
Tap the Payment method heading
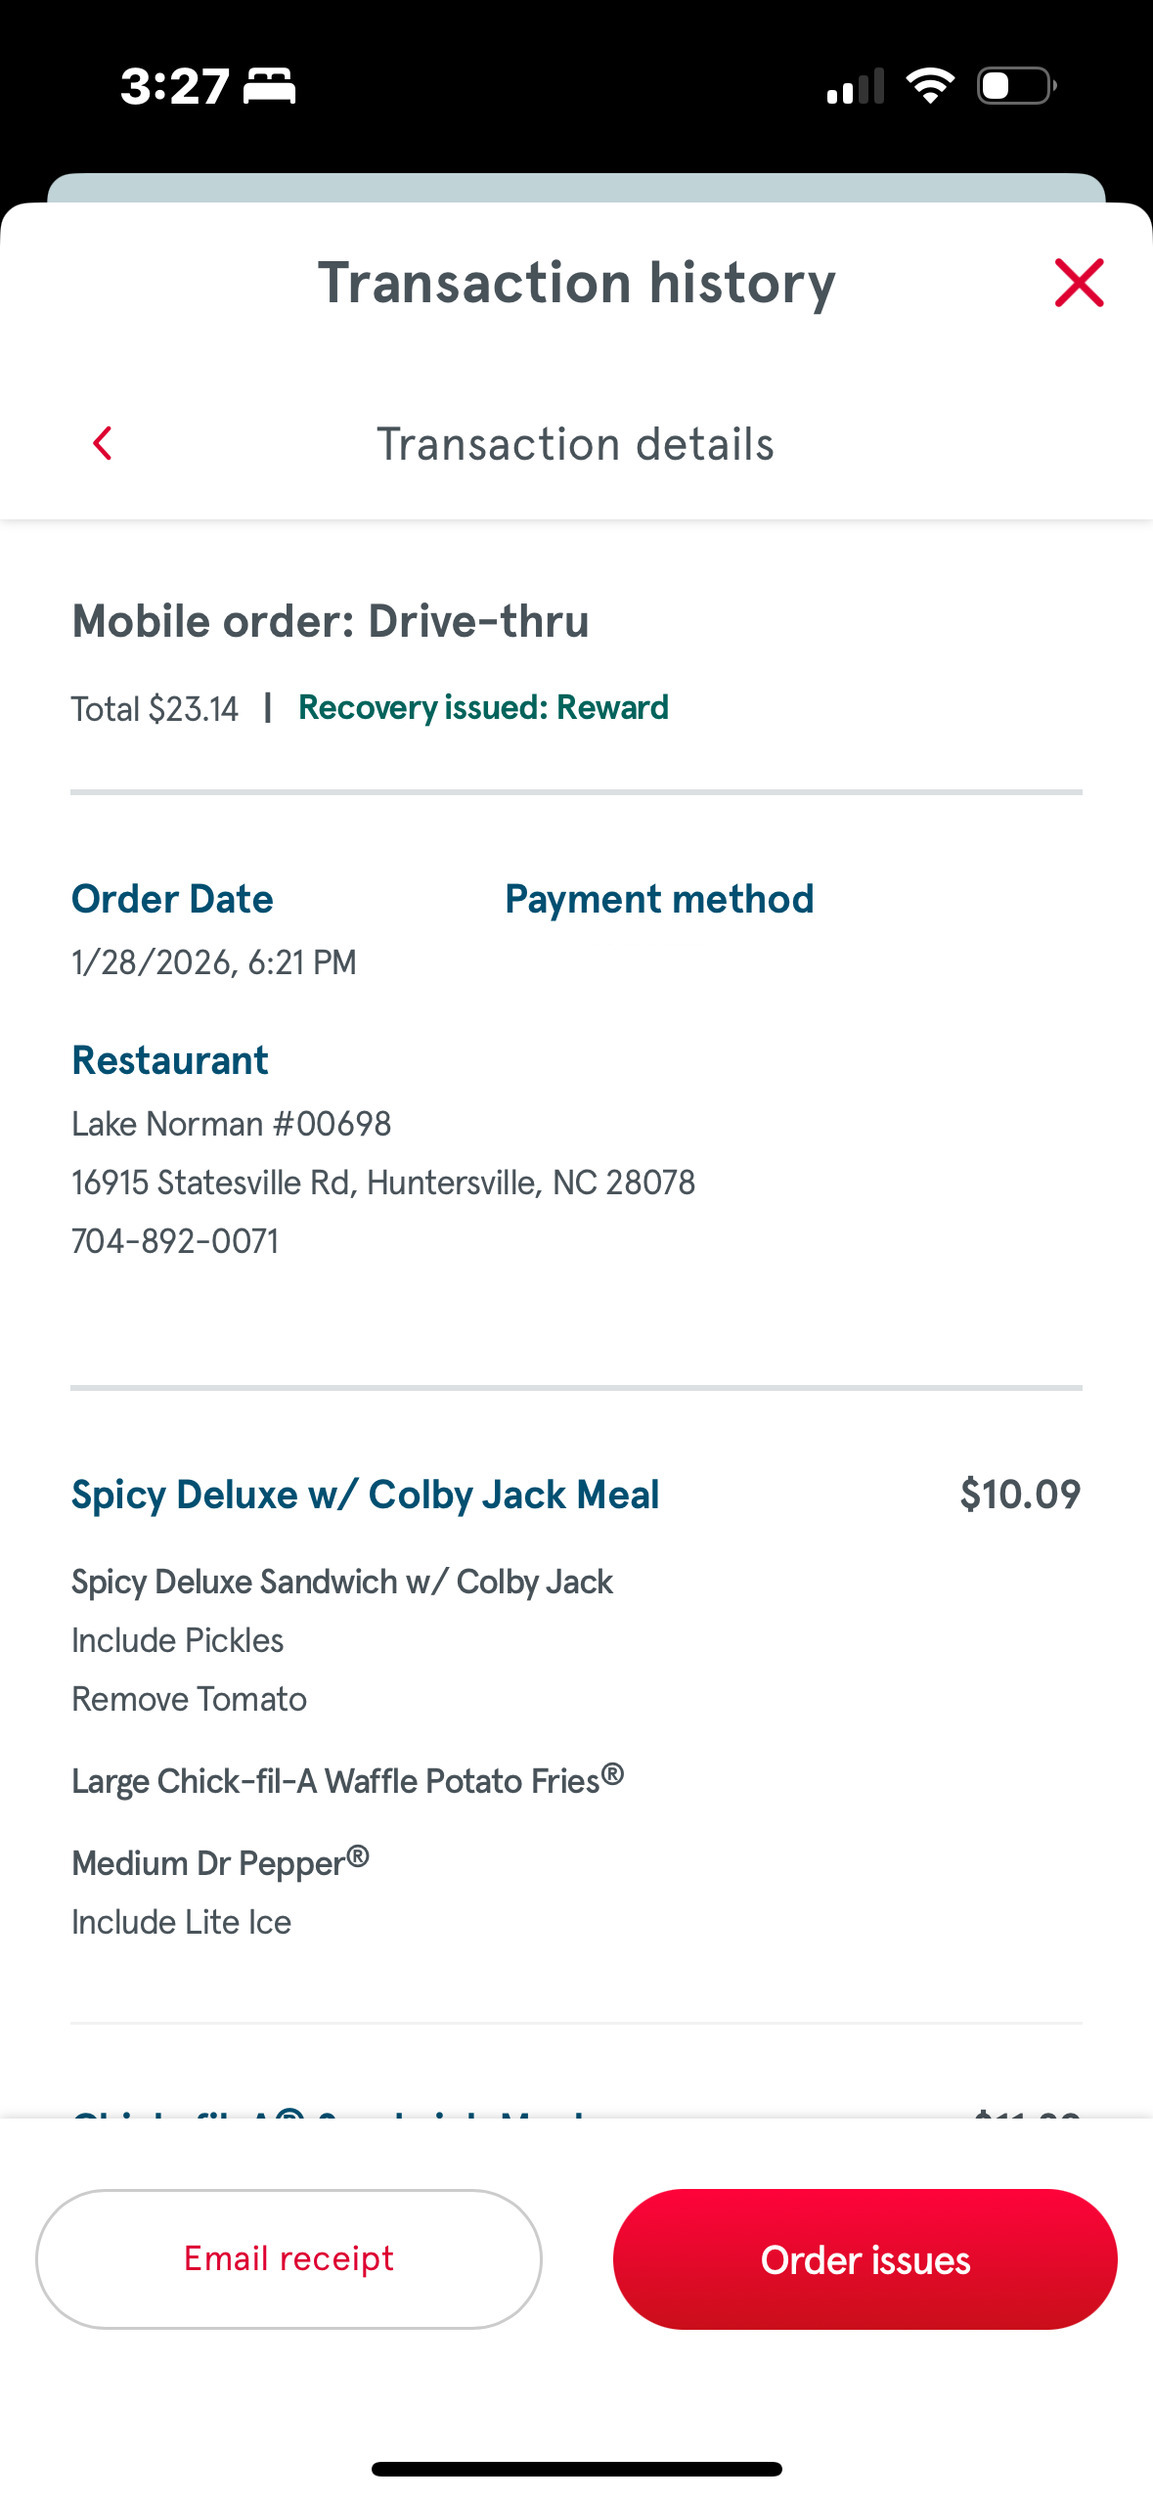coord(659,899)
